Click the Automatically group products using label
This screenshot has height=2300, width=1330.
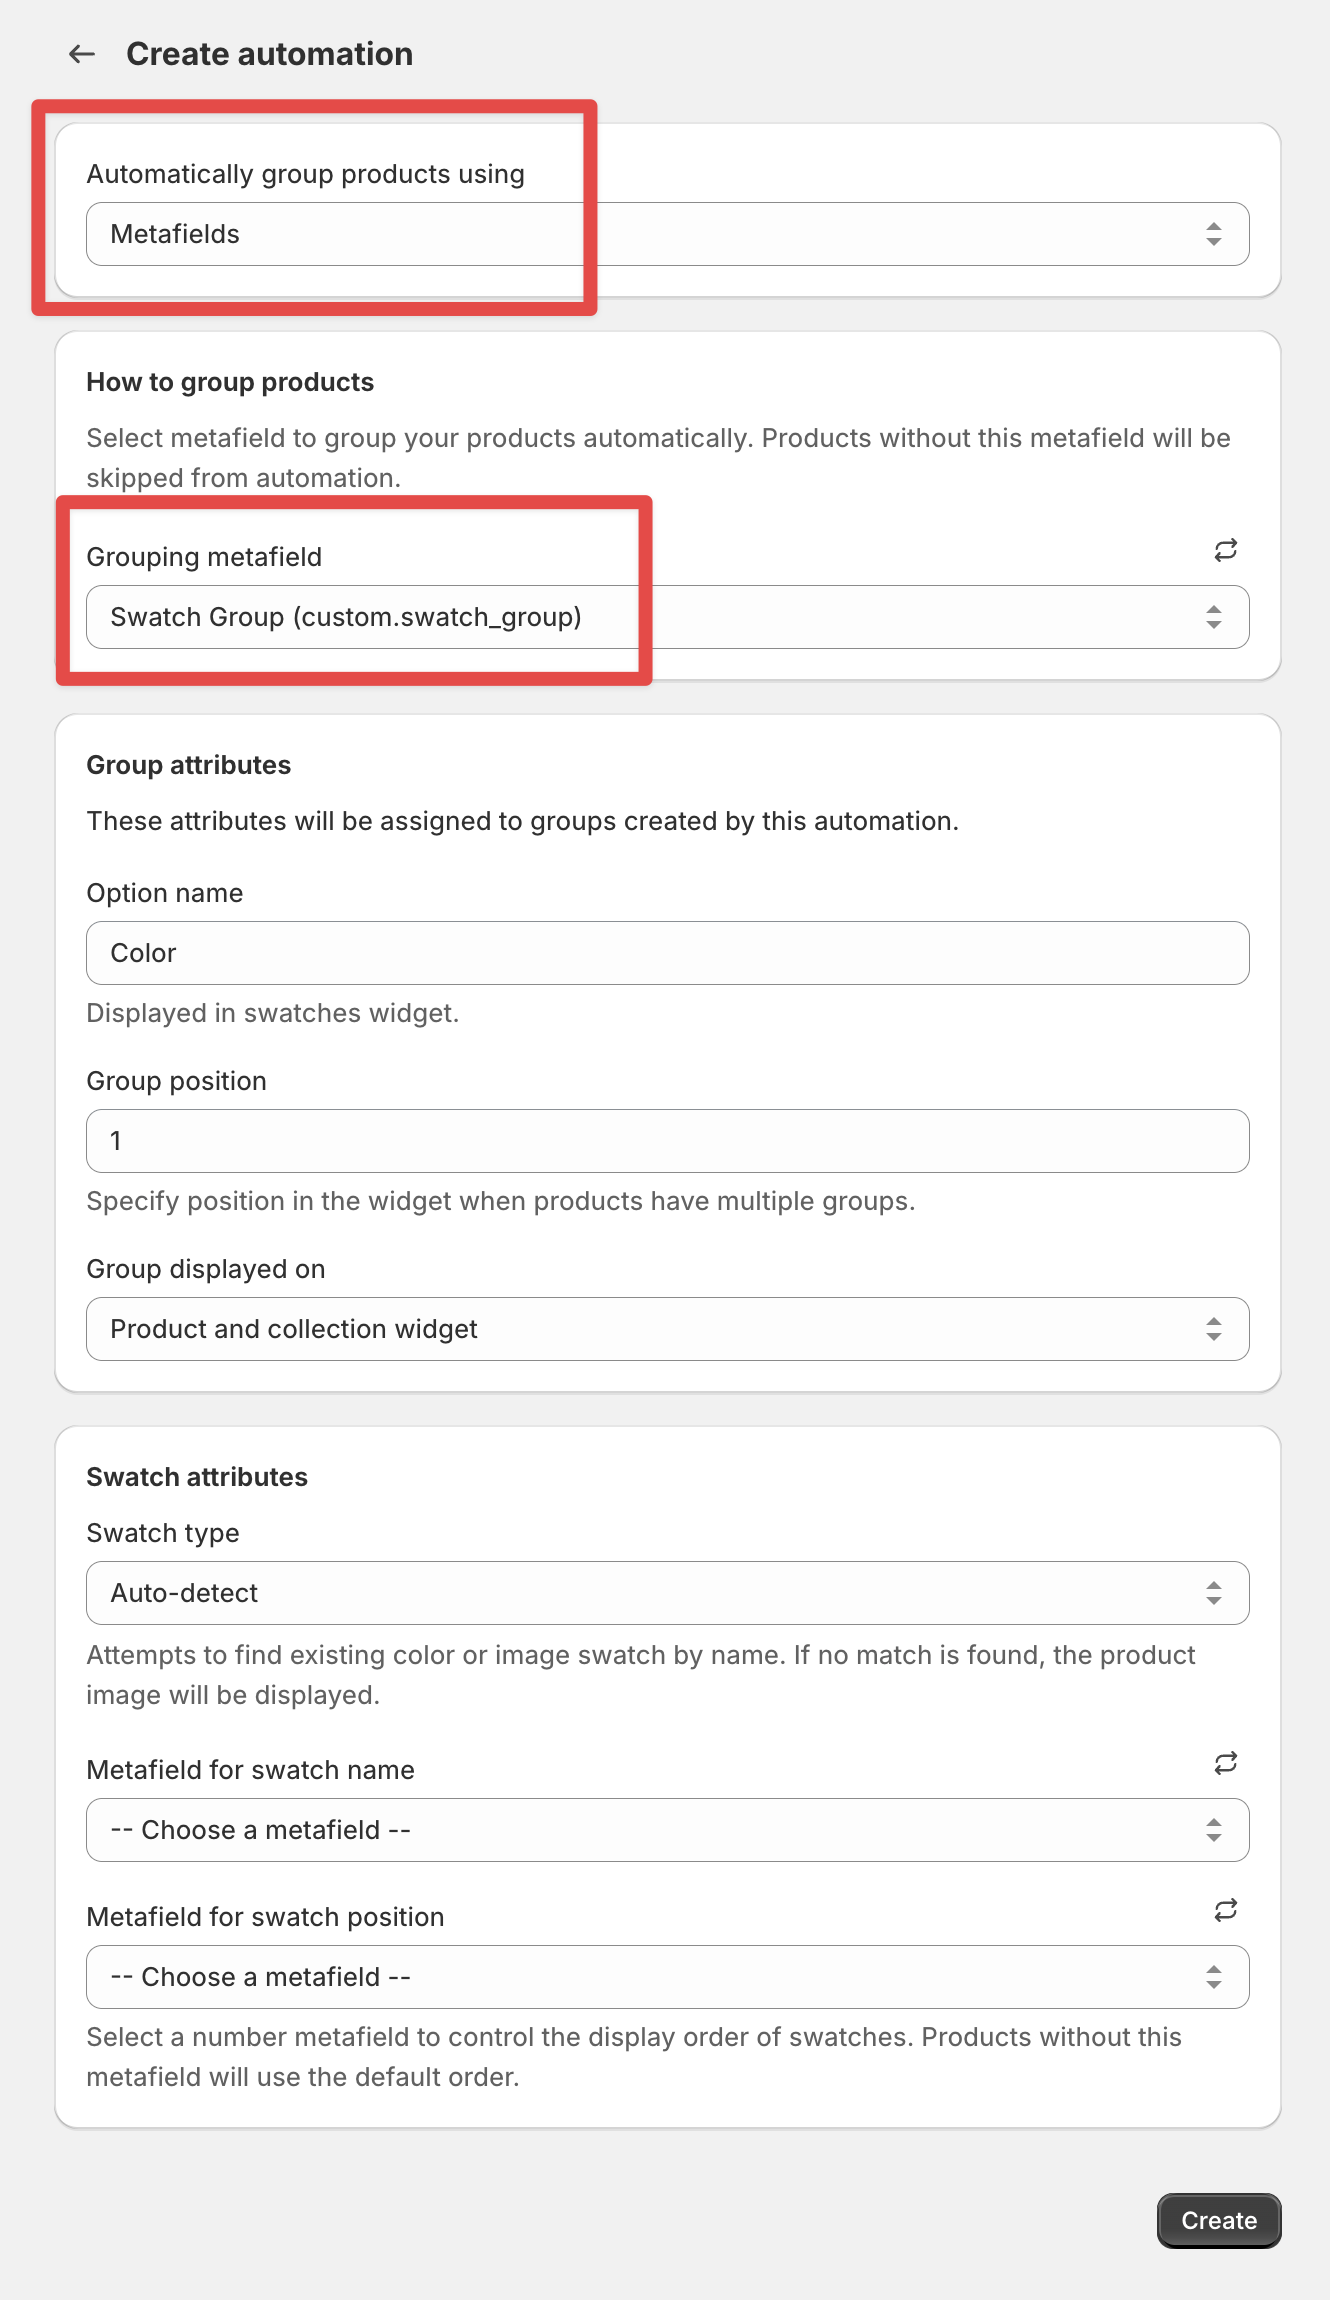point(305,174)
